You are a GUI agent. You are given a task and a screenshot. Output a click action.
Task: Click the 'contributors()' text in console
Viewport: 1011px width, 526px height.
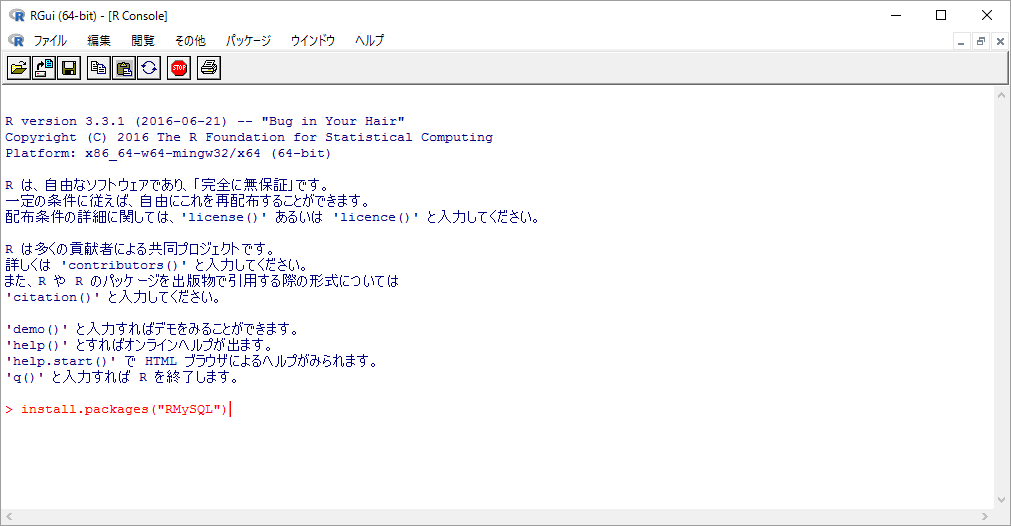[124, 265]
